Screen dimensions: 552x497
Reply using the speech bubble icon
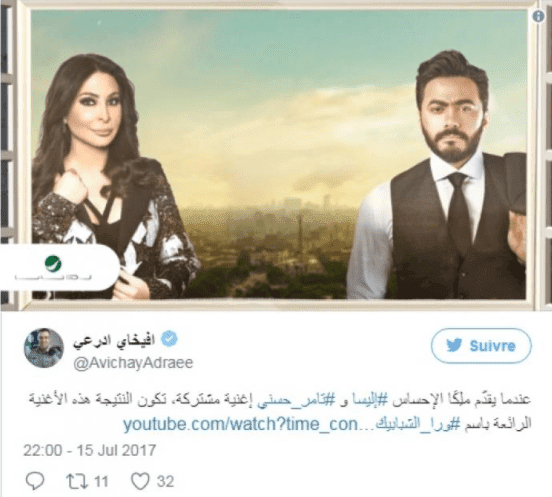coord(35,480)
